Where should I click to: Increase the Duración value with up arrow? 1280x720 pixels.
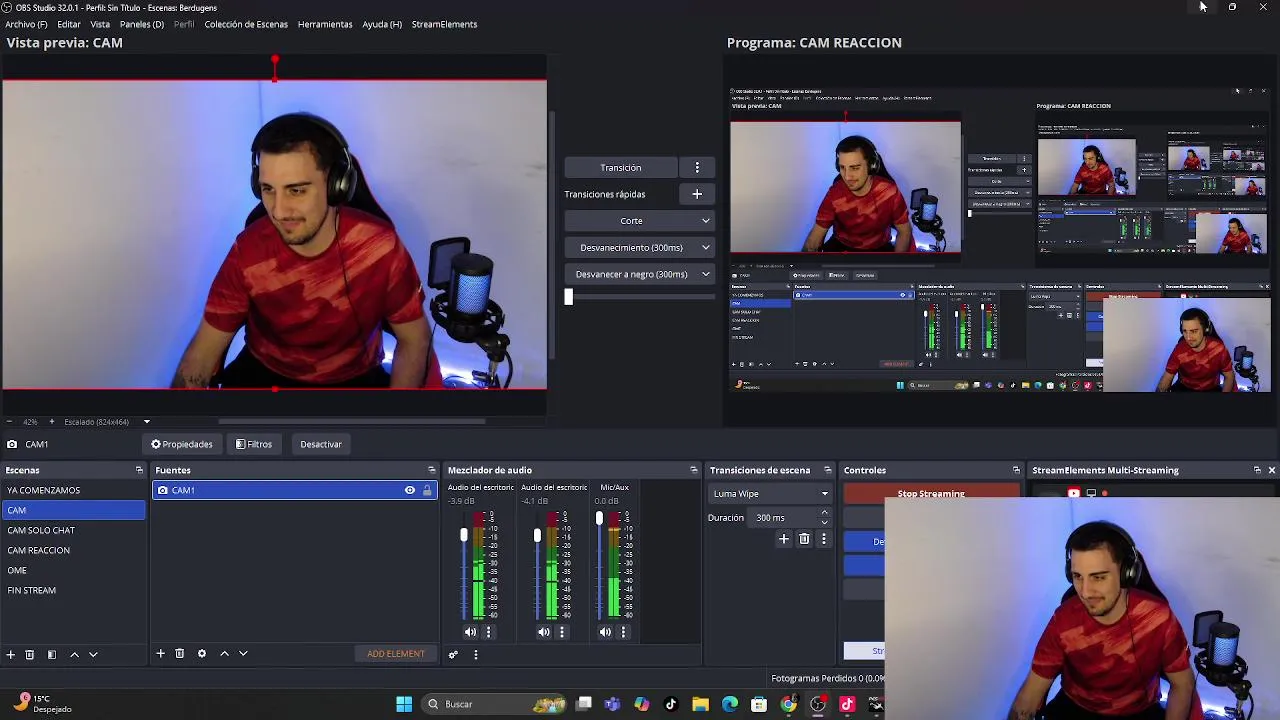tap(824, 513)
